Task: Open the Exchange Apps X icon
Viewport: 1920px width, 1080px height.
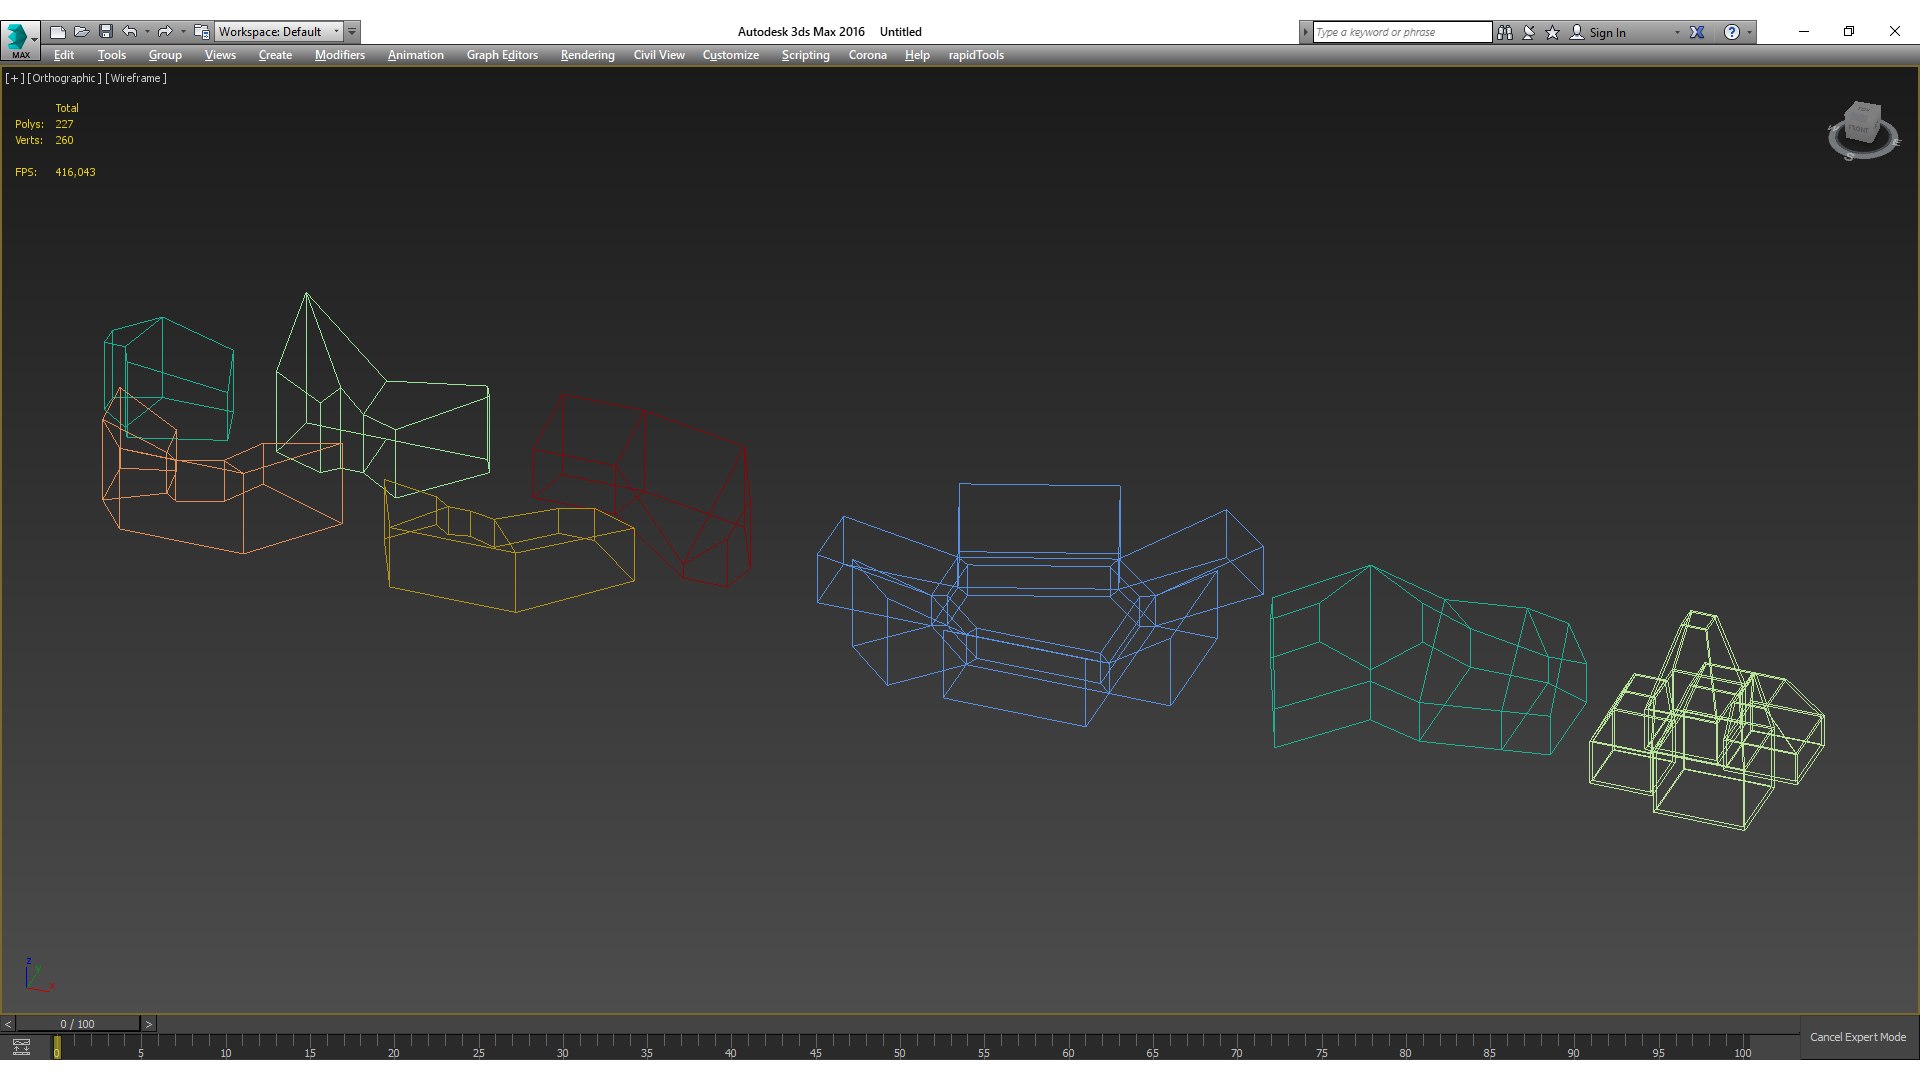Action: click(1697, 32)
